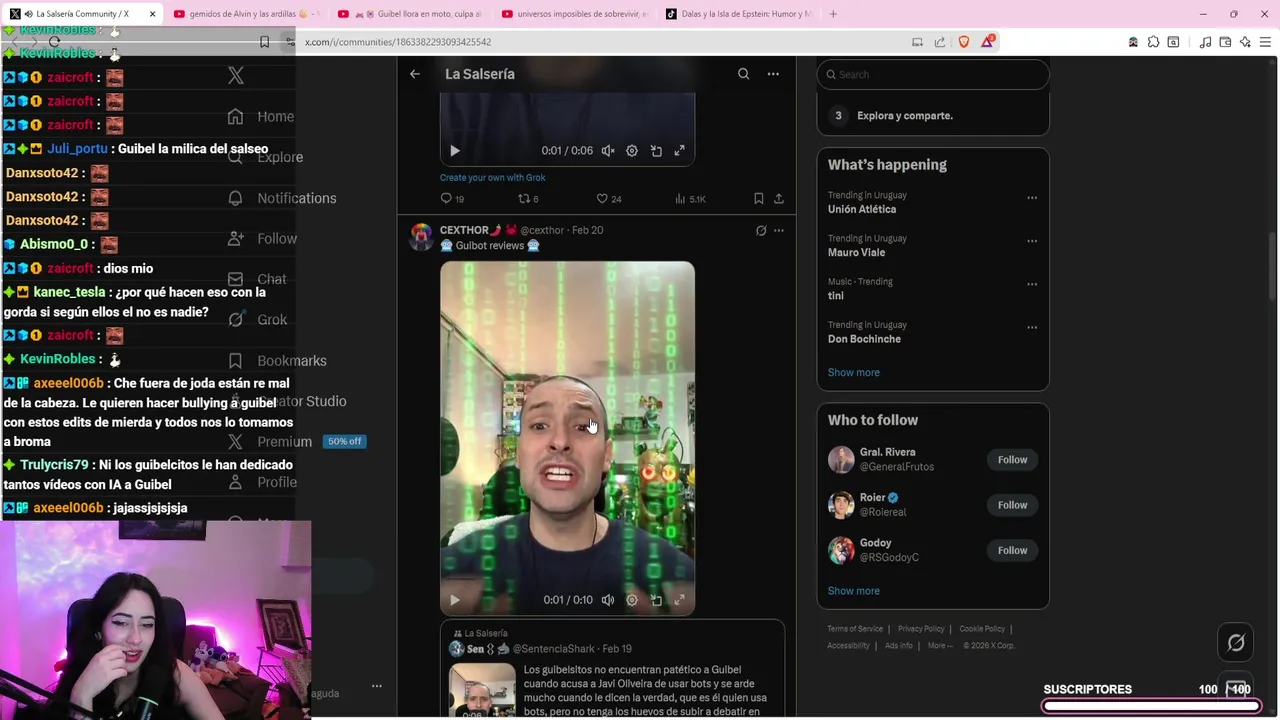Image resolution: width=1280 pixels, height=720 pixels.
Task: Open Notifications in X sidebar
Action: [282, 198]
